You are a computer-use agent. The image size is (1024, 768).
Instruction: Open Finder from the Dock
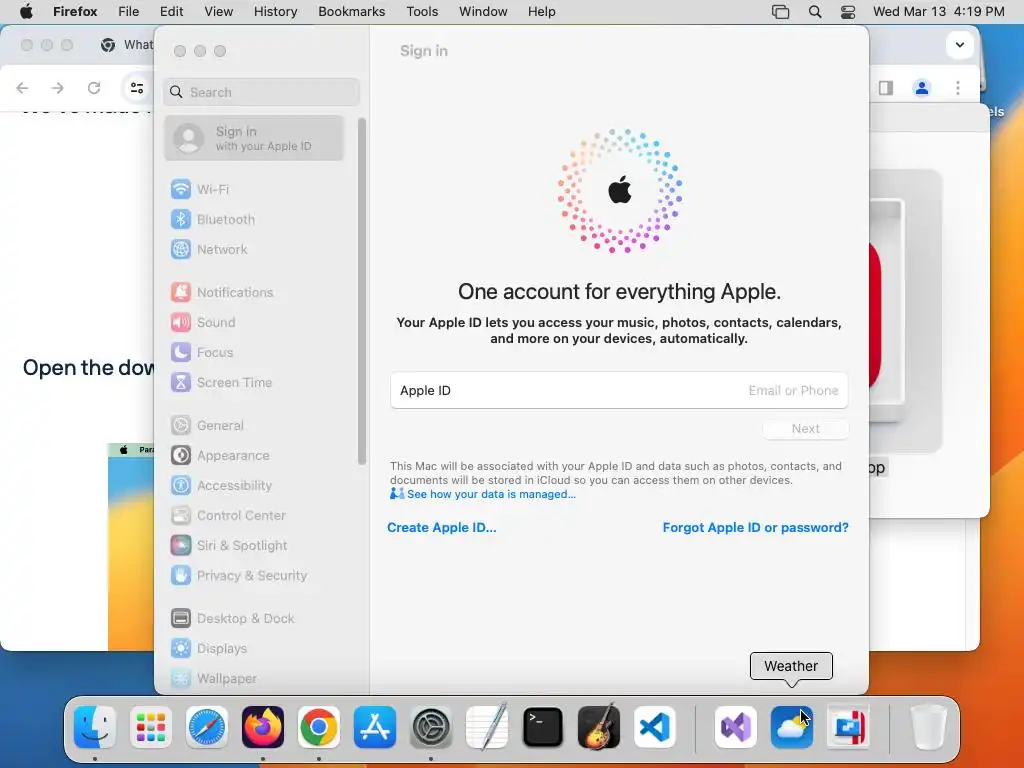(x=95, y=727)
